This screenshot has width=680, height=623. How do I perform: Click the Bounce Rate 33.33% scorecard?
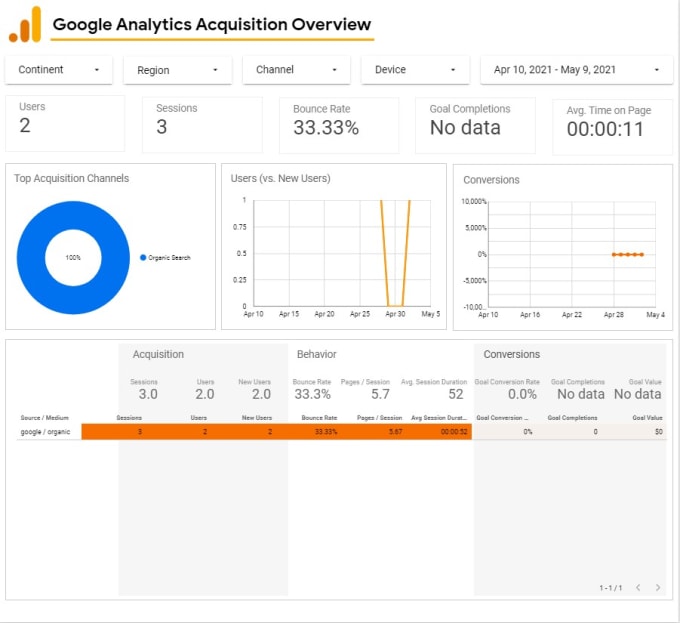click(339, 125)
